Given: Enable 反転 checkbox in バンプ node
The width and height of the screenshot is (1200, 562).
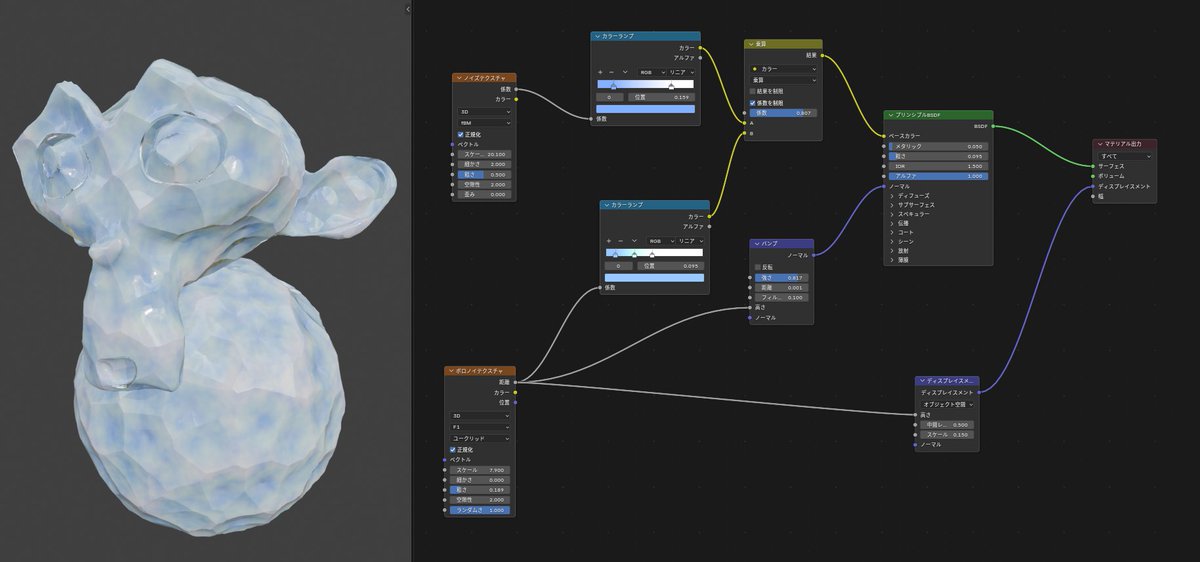Looking at the screenshot, I should (758, 267).
